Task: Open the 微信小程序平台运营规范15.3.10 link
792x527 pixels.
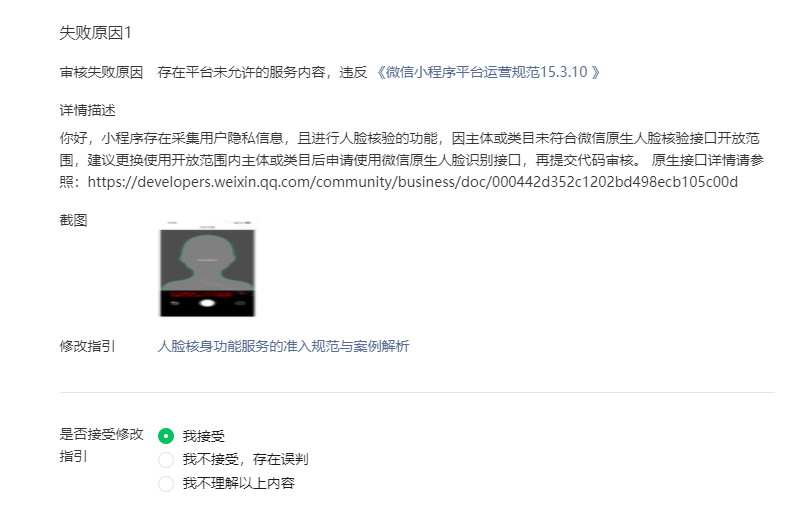Action: [487, 72]
